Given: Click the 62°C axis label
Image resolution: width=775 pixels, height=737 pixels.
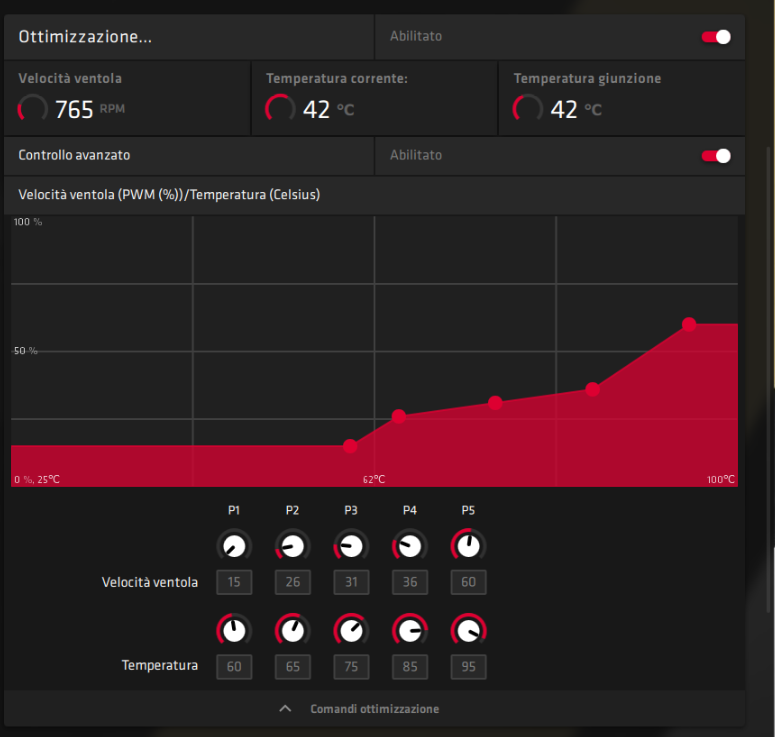Looking at the screenshot, I should 374,479.
